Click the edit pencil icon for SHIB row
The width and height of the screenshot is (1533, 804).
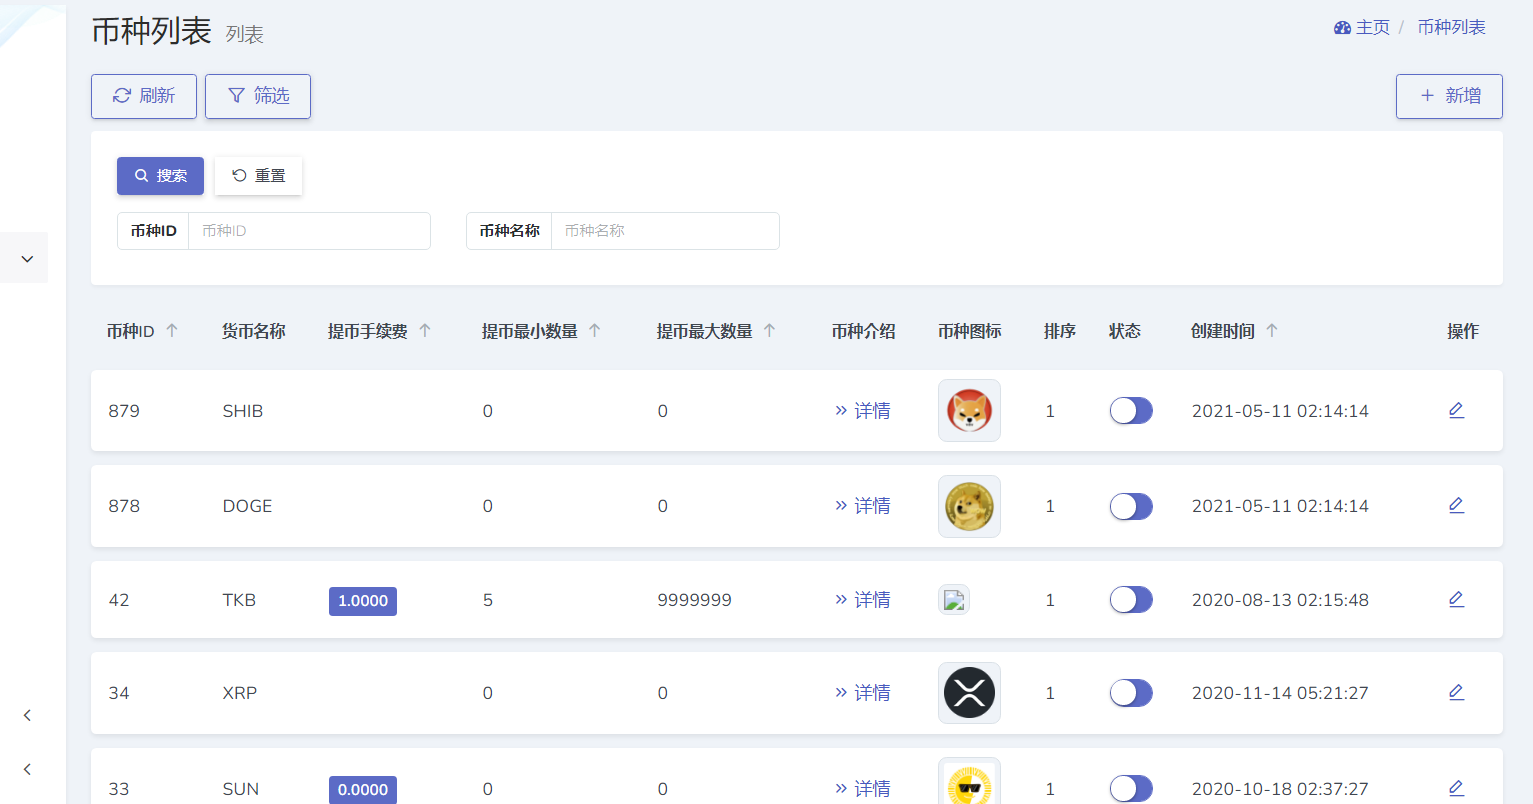coord(1456,410)
